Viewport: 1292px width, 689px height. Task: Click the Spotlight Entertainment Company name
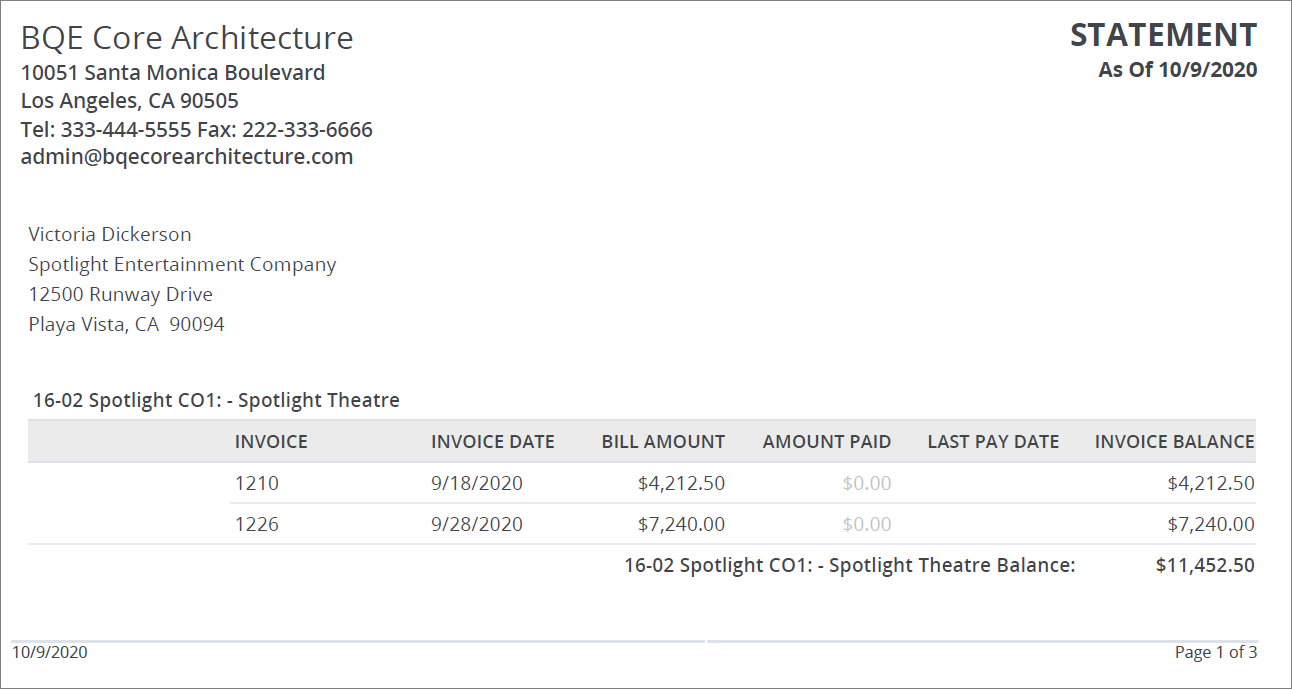(182, 263)
